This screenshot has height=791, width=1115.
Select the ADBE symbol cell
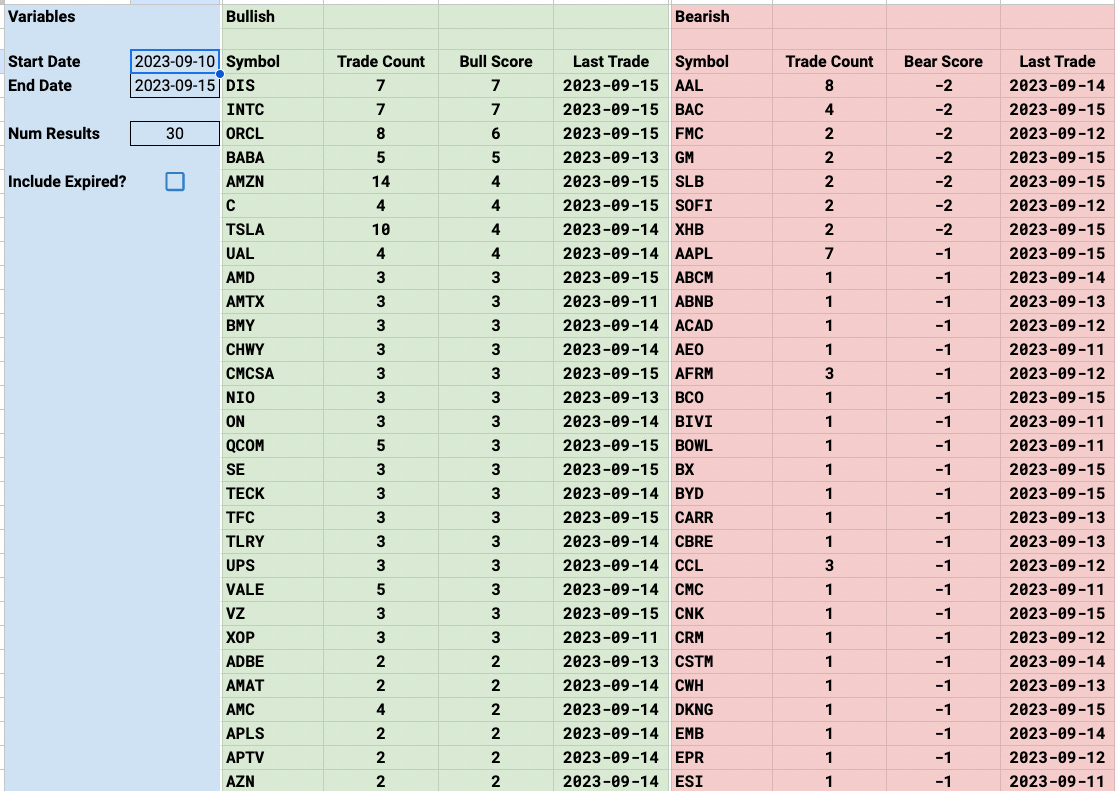(272, 662)
